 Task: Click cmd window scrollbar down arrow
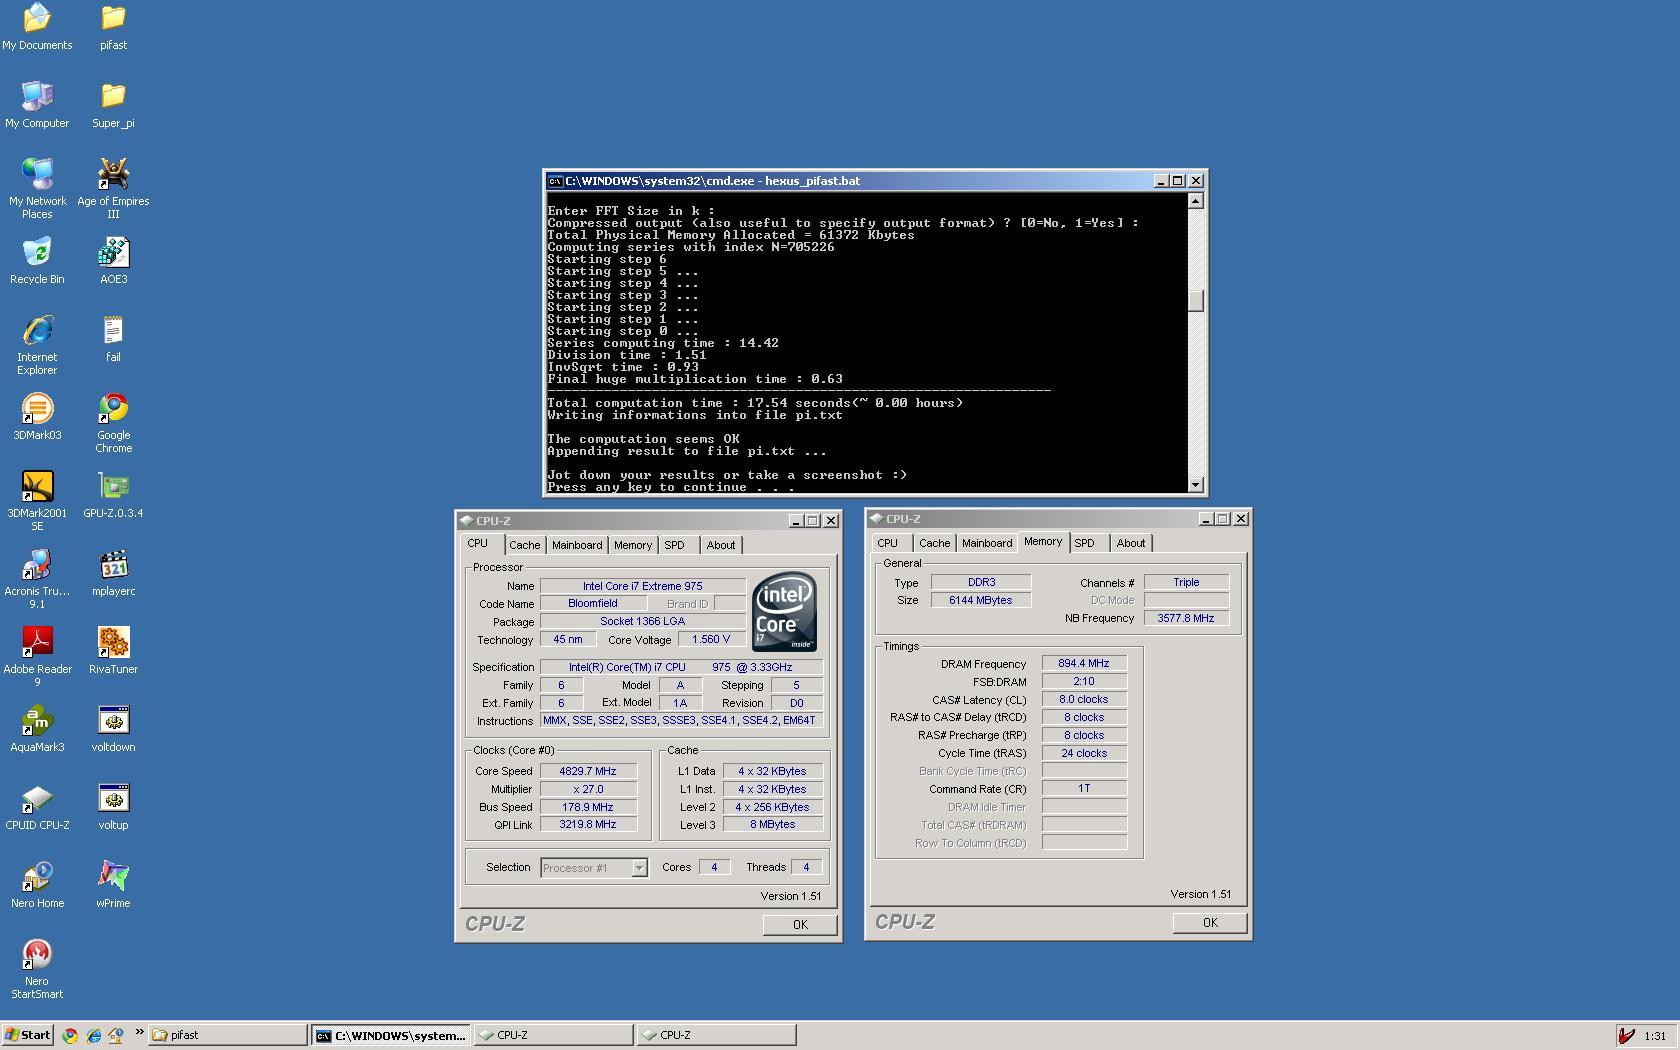tap(1195, 485)
